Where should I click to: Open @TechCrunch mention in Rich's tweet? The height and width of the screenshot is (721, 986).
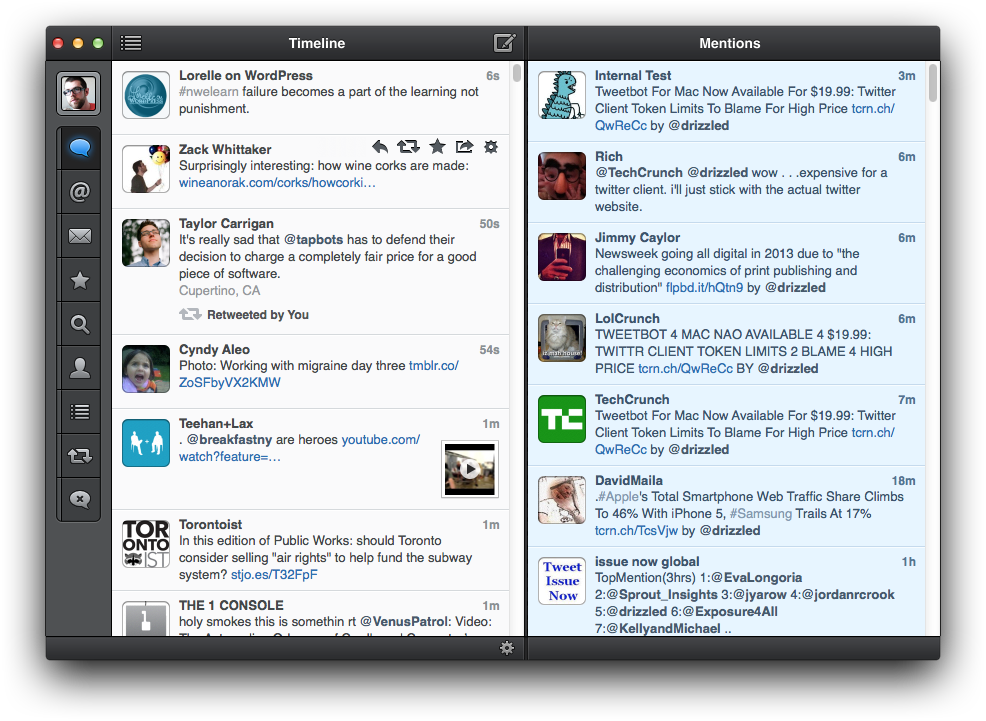click(638, 173)
